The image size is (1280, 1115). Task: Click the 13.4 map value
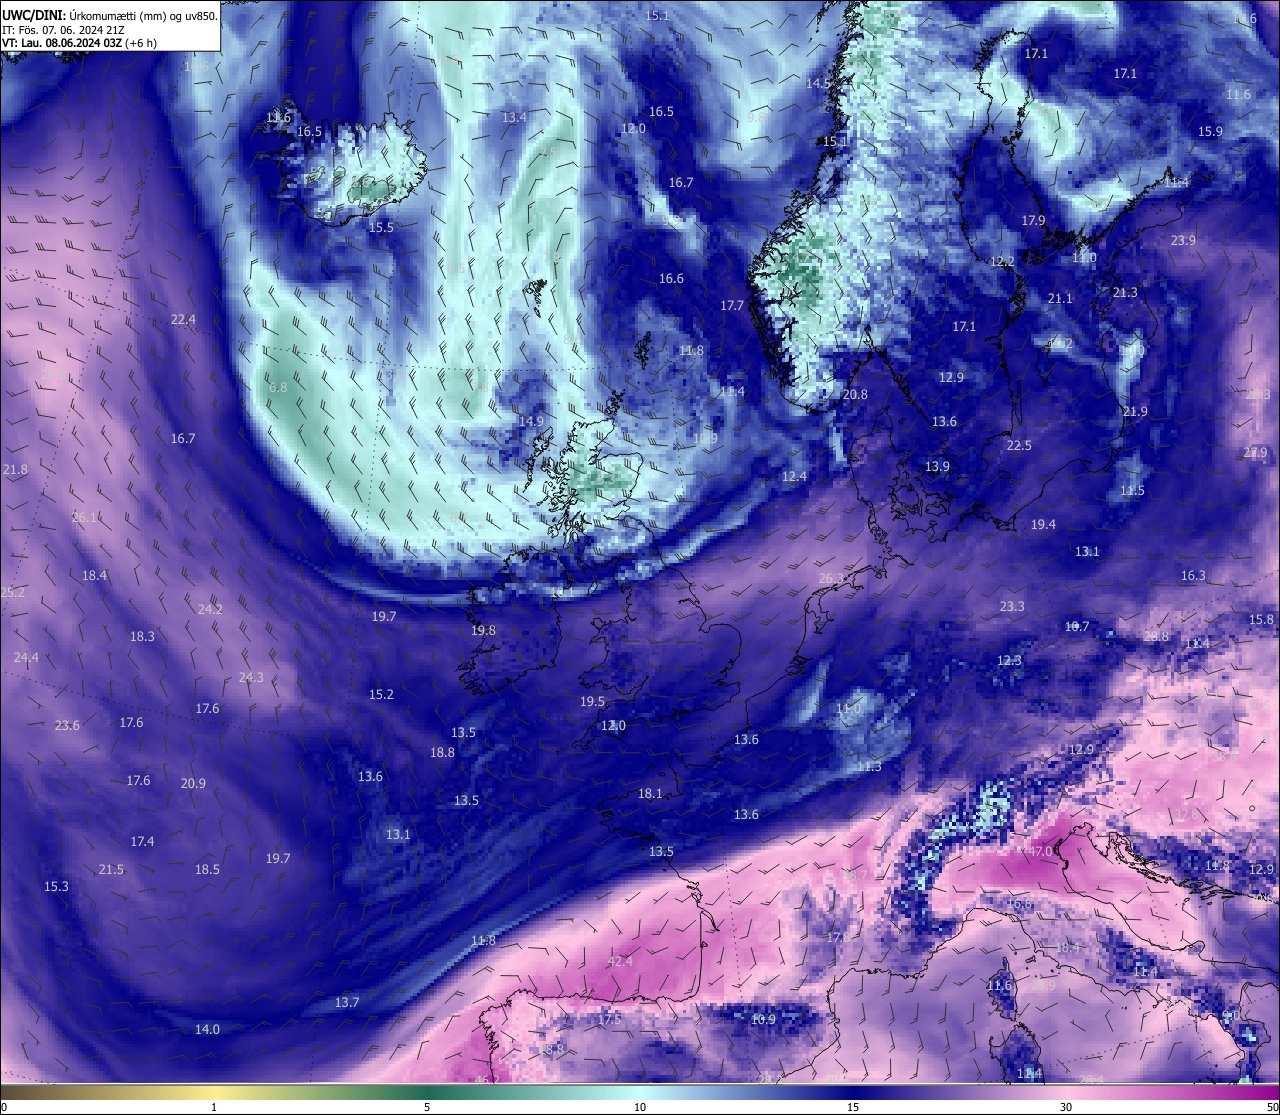pos(514,118)
